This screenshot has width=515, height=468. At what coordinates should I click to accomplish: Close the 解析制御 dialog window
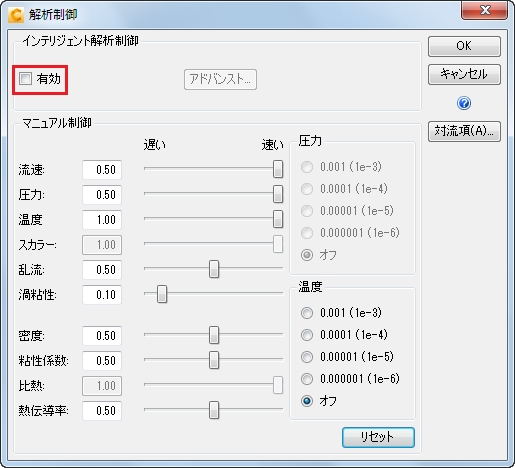tap(485, 10)
